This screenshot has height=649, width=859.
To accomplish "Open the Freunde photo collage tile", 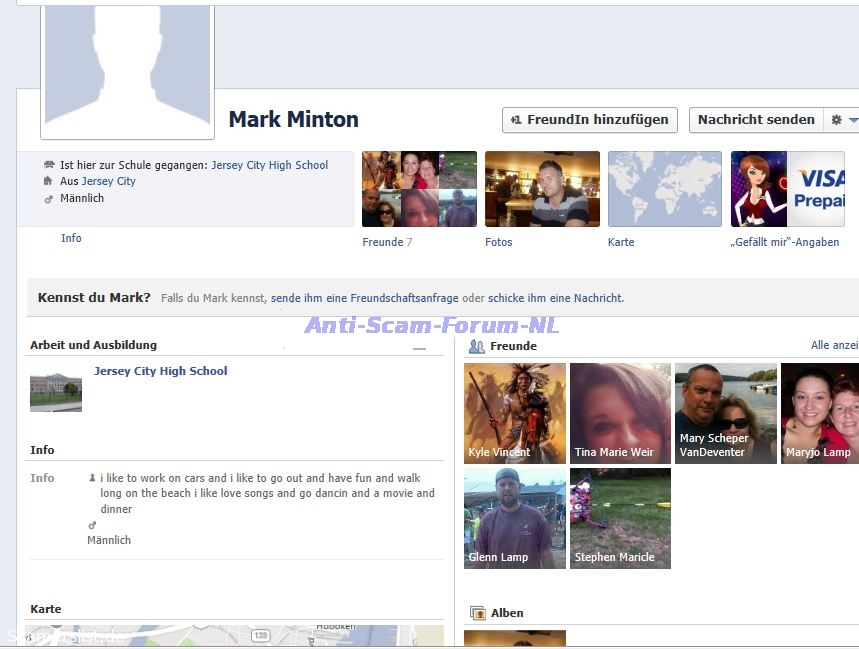I will coord(419,189).
